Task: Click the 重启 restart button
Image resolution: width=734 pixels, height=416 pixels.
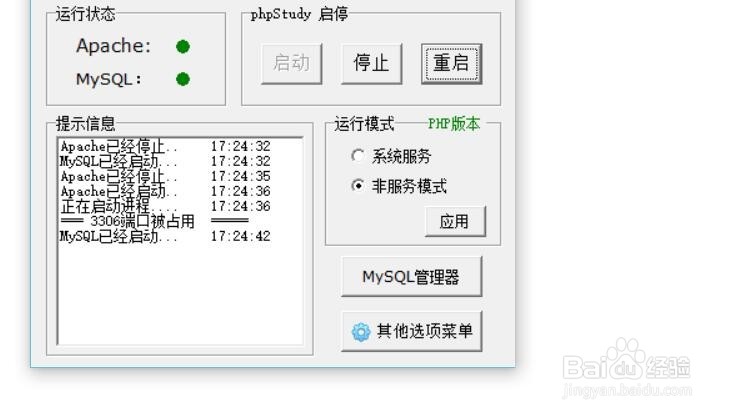Action: 451,64
